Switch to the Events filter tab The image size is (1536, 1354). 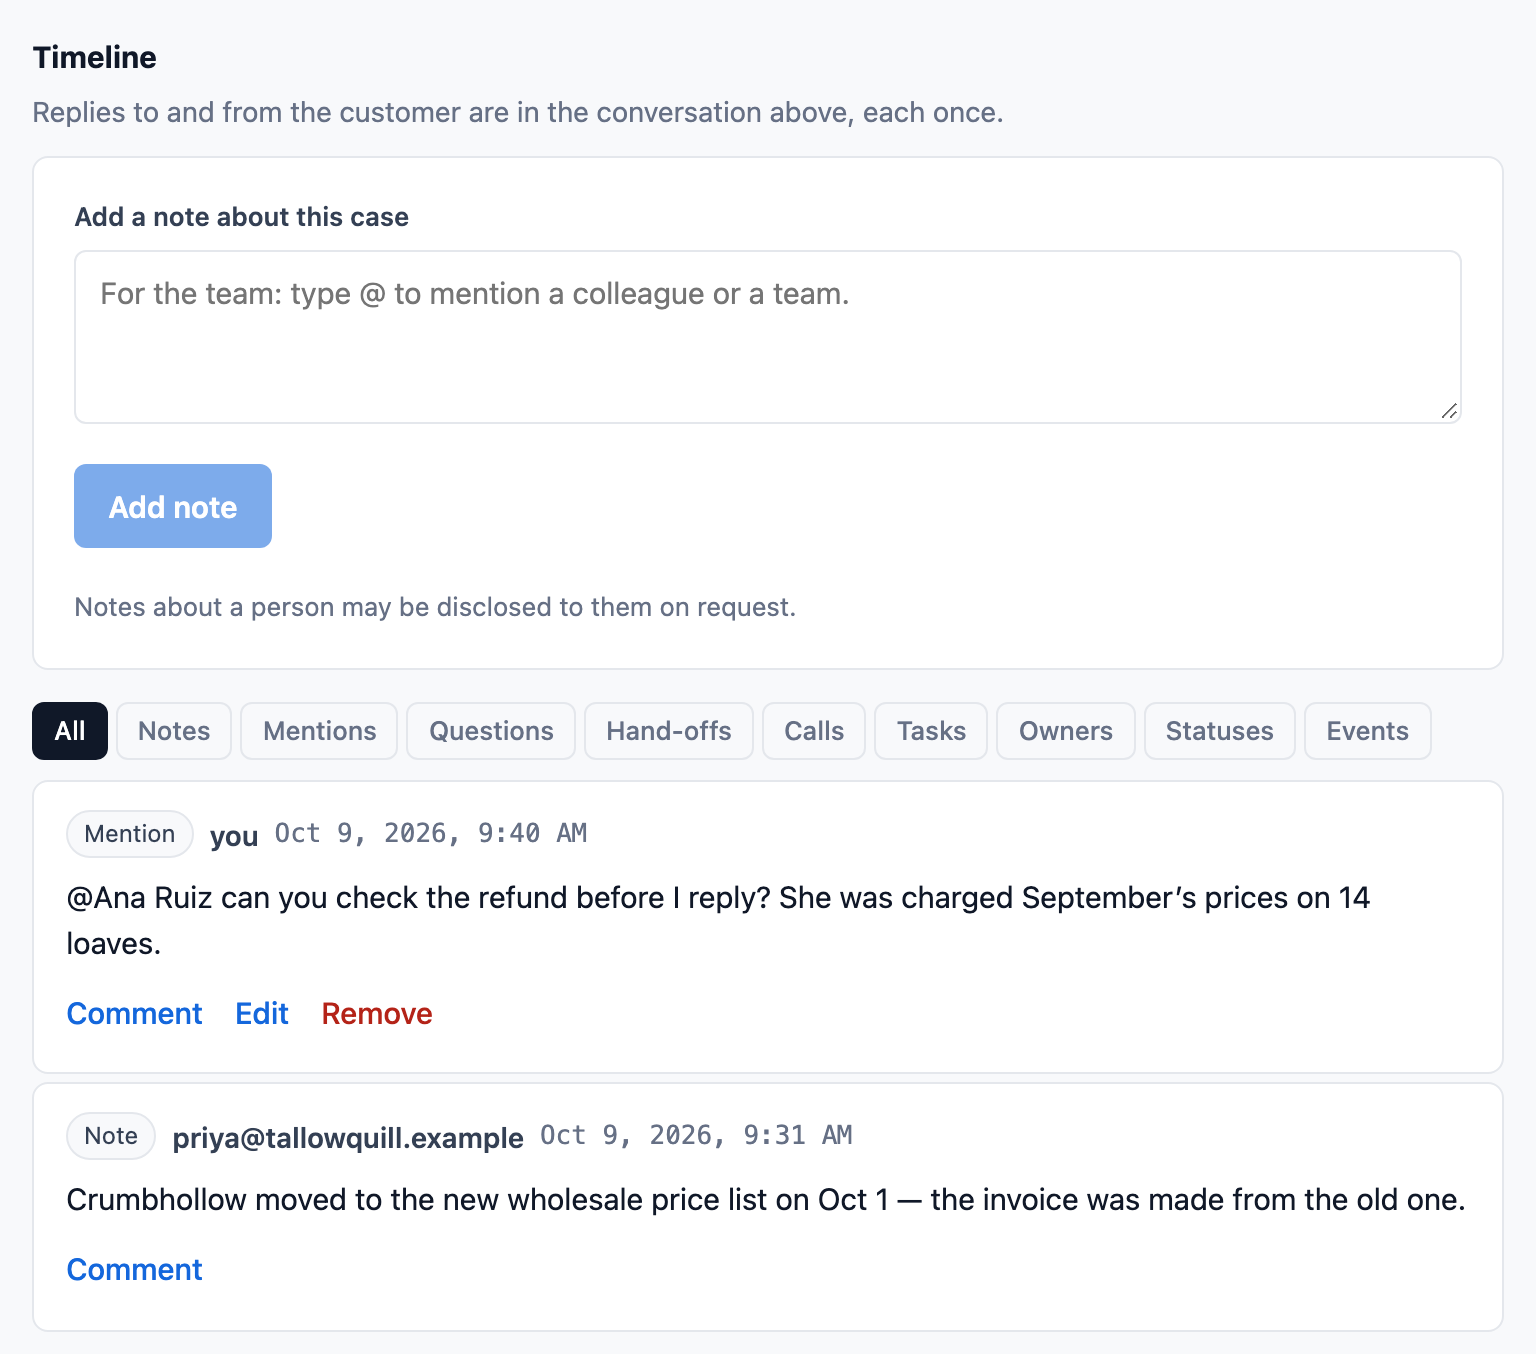[1368, 731]
